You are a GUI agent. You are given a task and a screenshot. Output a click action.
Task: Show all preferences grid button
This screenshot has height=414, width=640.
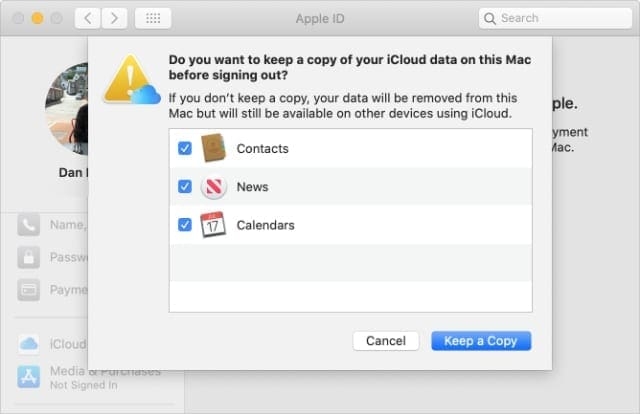coord(152,18)
